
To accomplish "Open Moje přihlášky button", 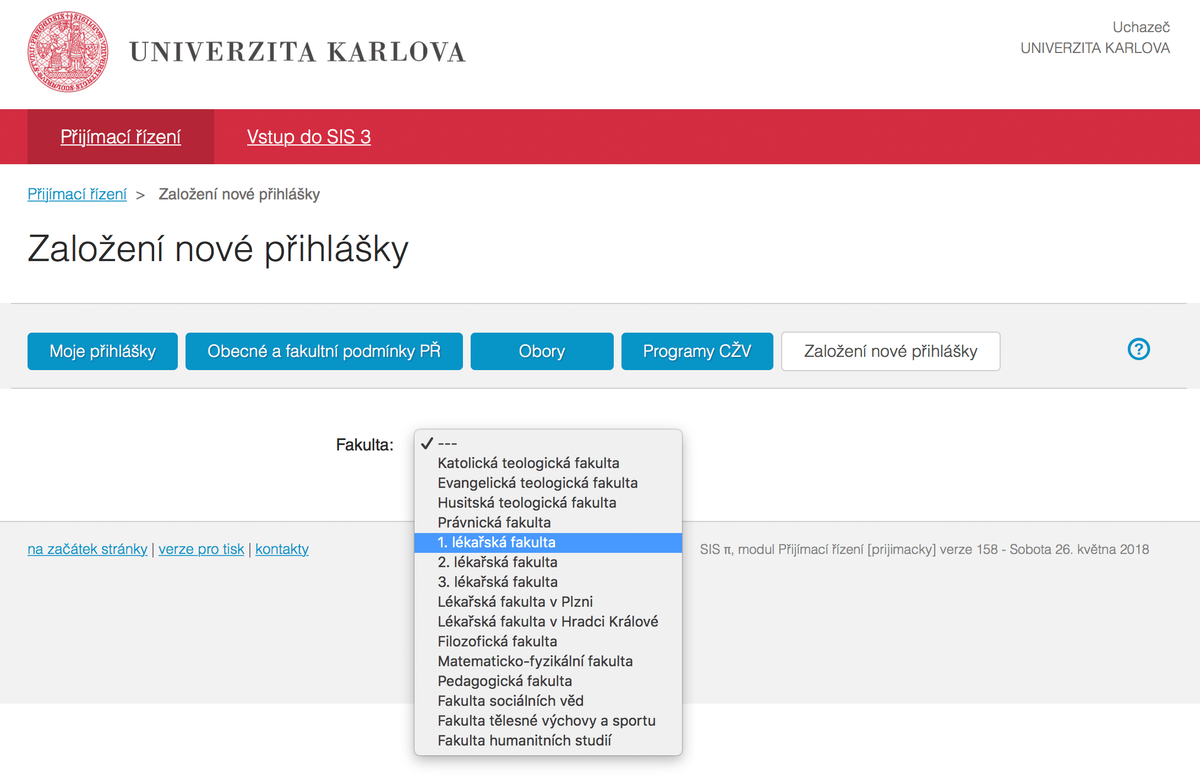I will 102,351.
